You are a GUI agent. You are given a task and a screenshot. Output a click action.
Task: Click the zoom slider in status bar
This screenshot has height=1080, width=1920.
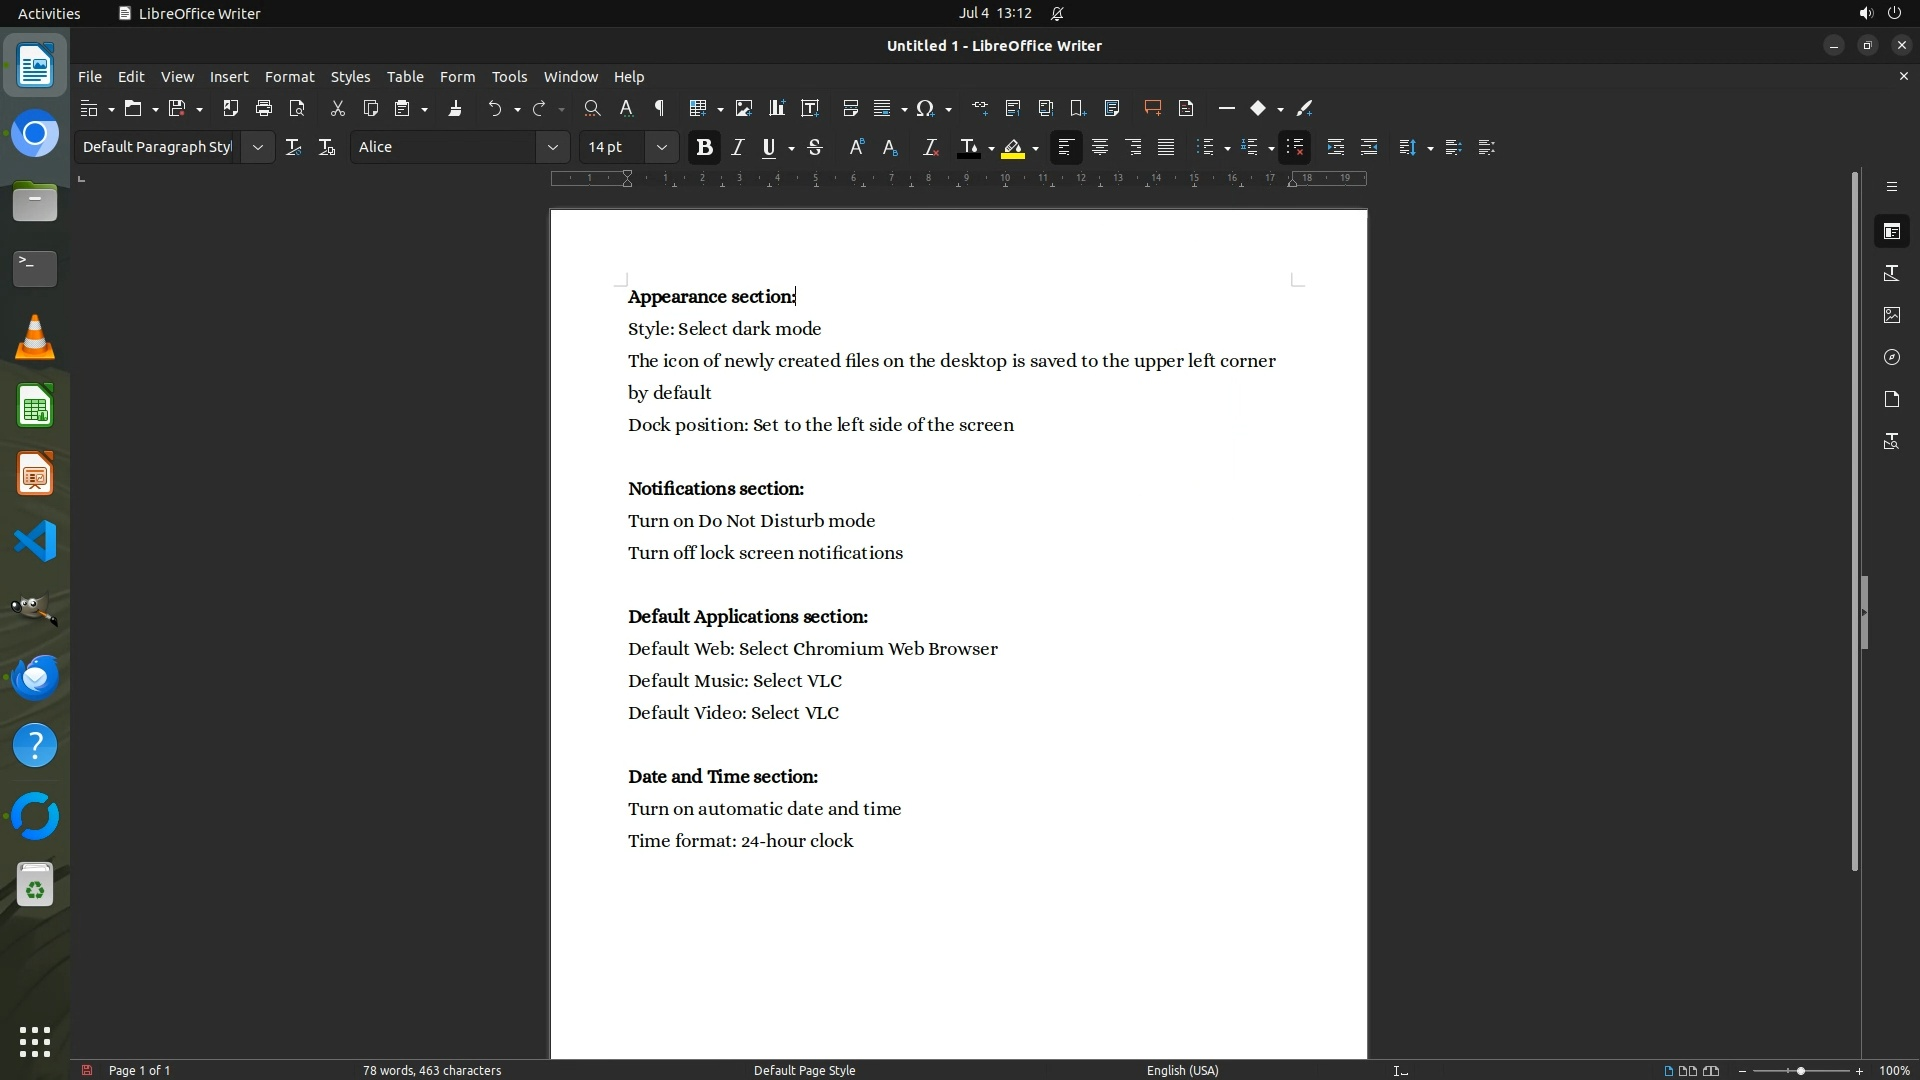pyautogui.click(x=1800, y=1070)
